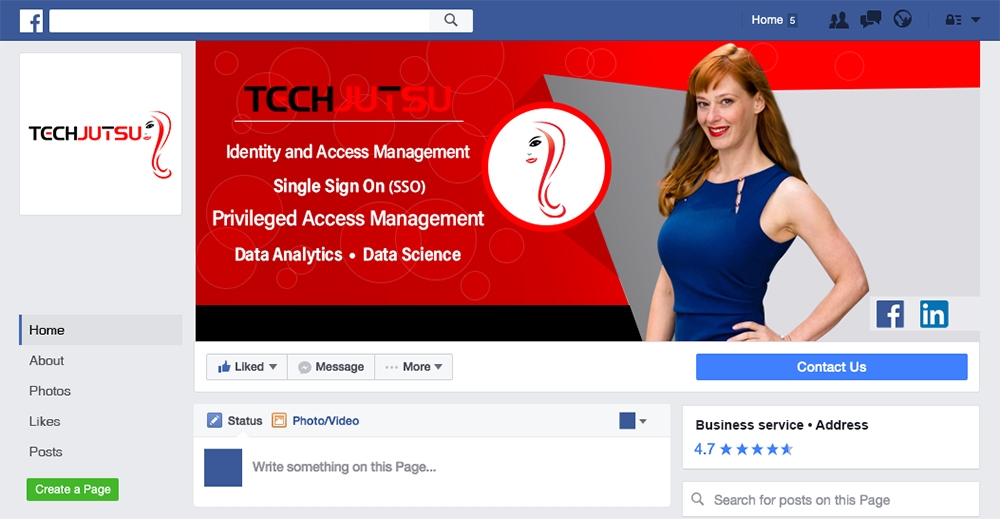Click the Write something on this Page field

coord(344,467)
